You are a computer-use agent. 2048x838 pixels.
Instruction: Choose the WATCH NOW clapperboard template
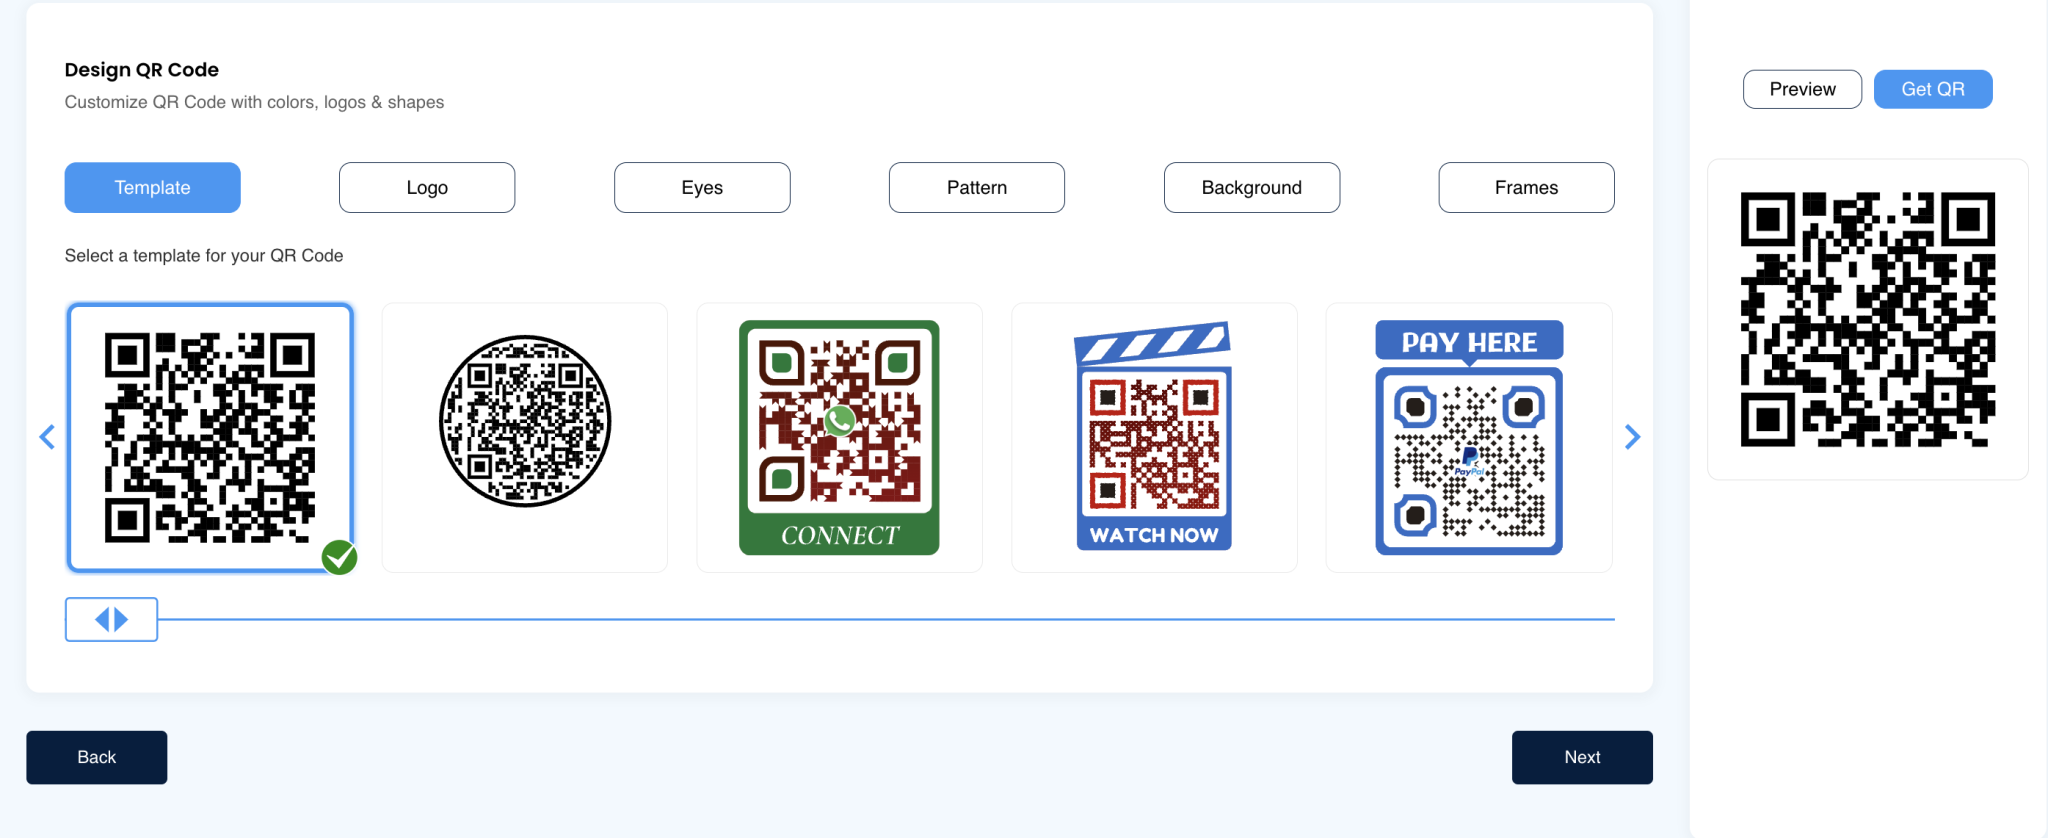click(x=1154, y=438)
